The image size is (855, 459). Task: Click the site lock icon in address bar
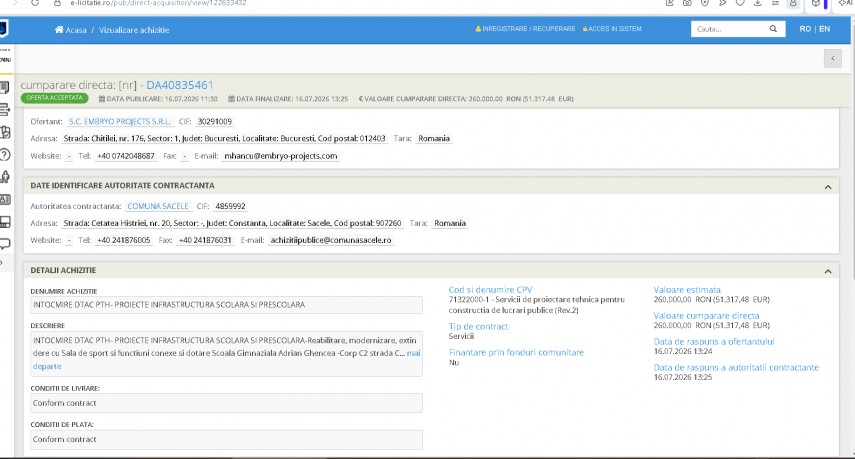click(57, 3)
